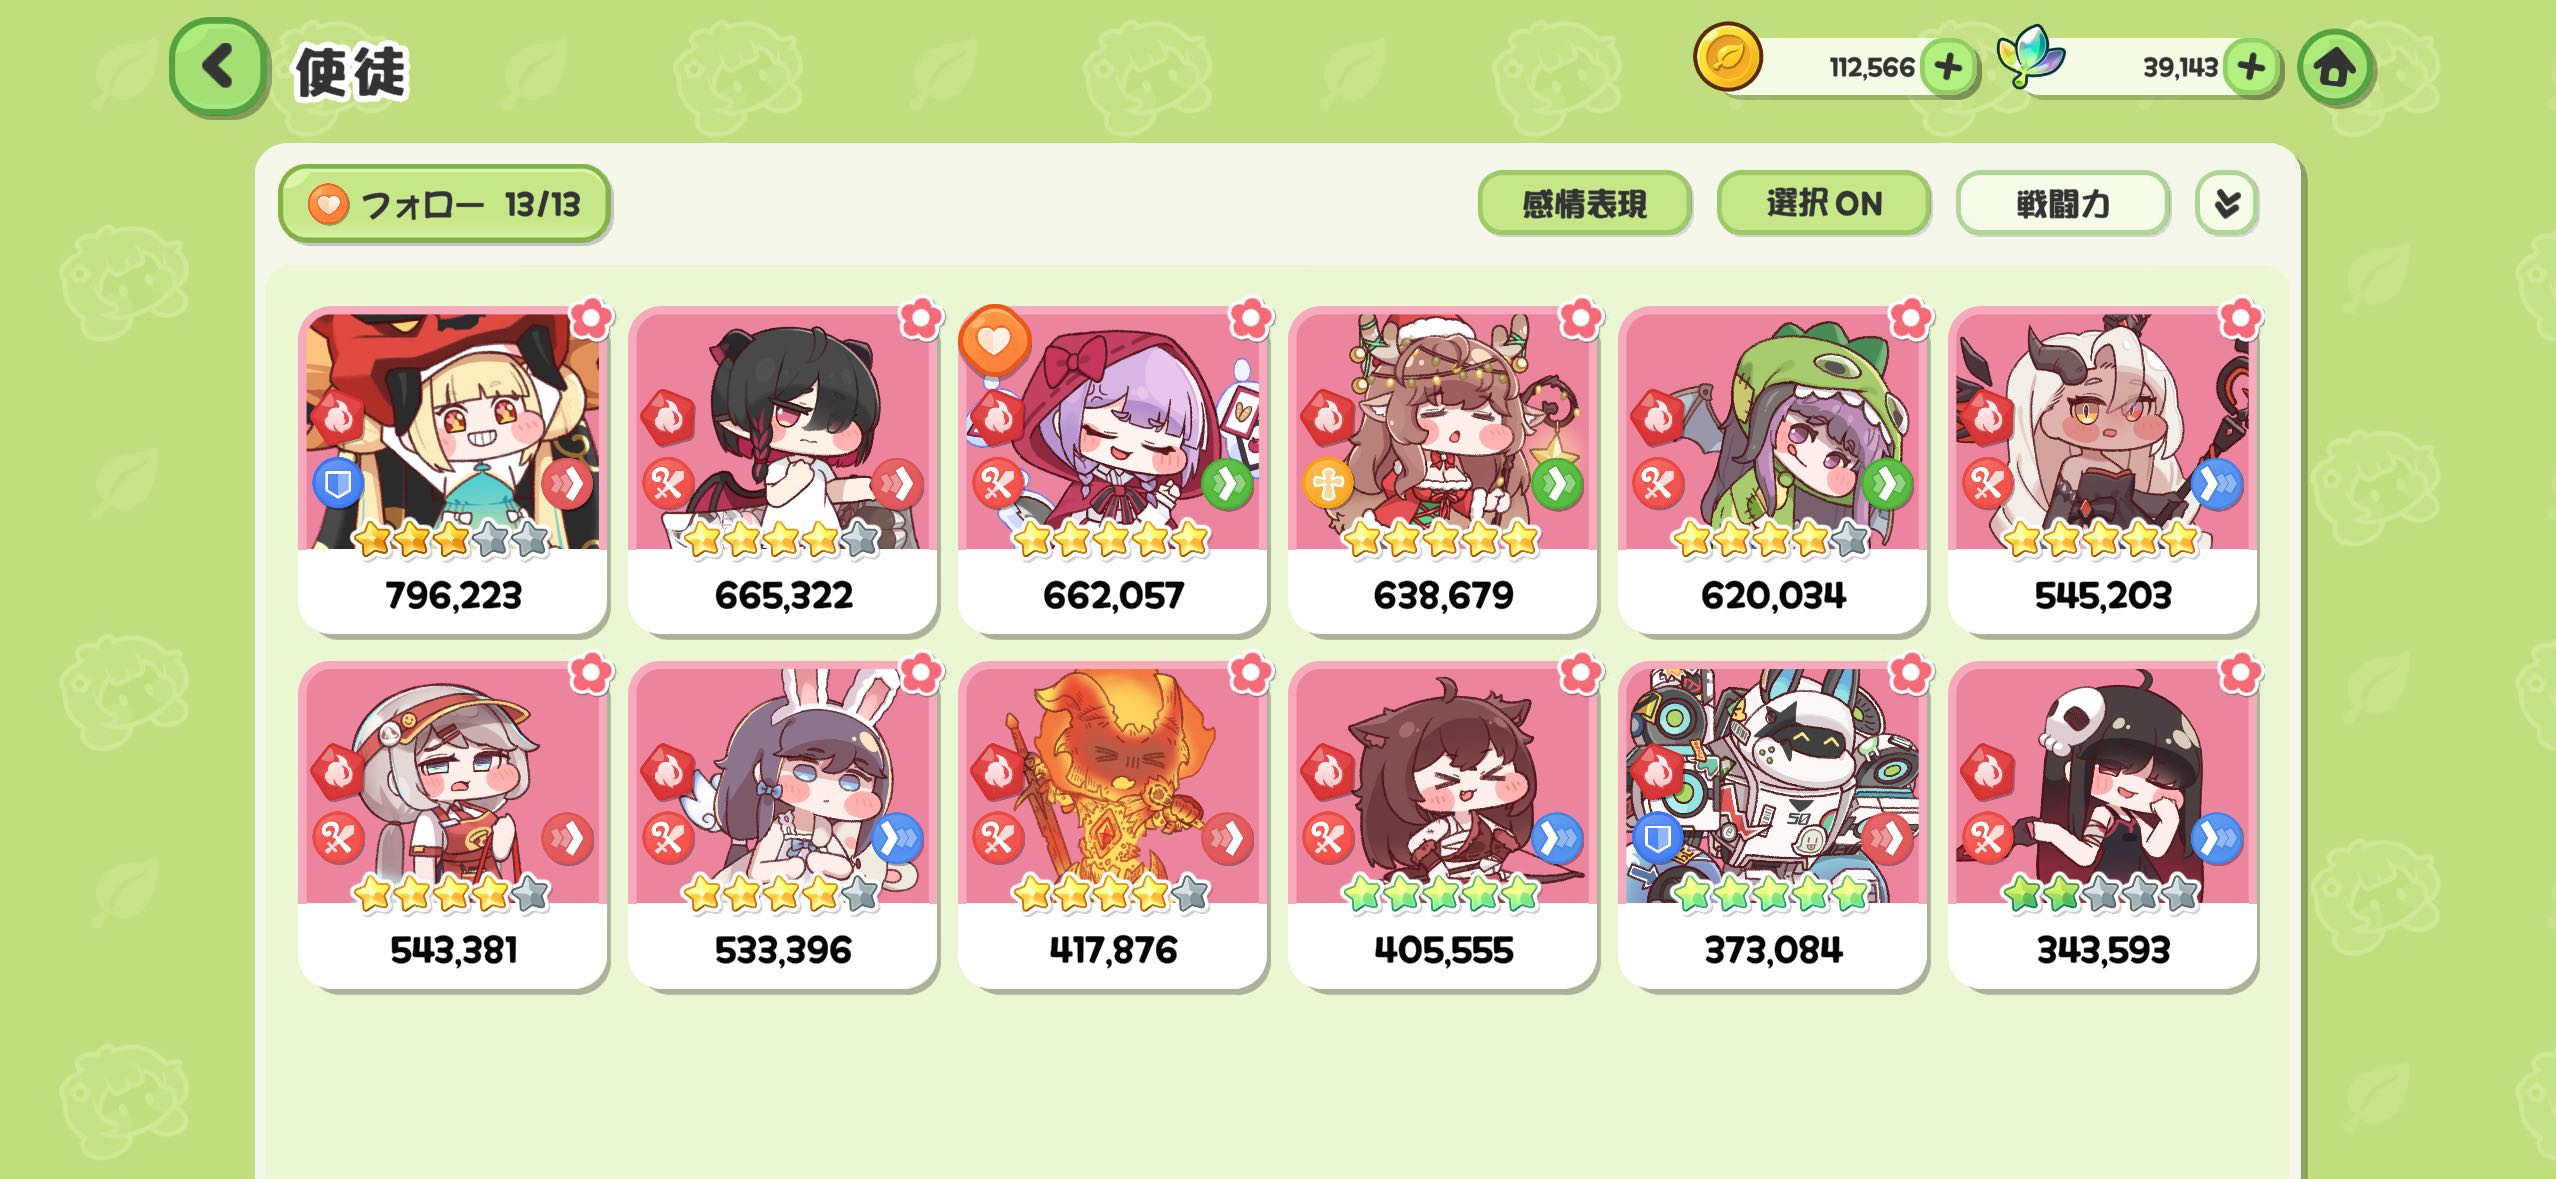Open the home screen via house icon
2556x1179 pixels.
2334,67
